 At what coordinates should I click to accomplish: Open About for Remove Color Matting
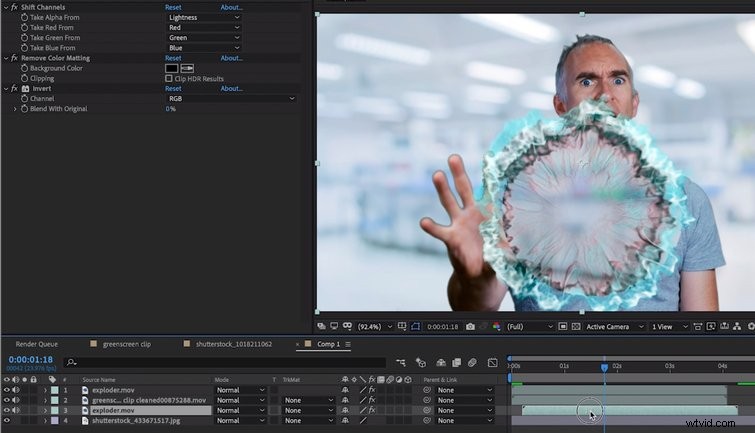click(232, 58)
